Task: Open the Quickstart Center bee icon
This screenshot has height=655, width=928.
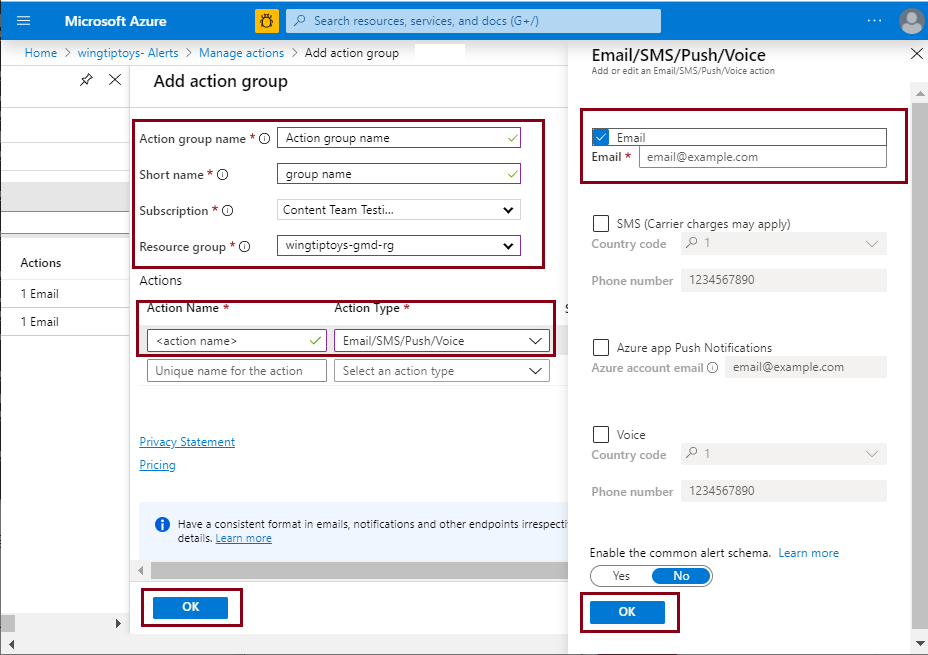Action: 266,20
